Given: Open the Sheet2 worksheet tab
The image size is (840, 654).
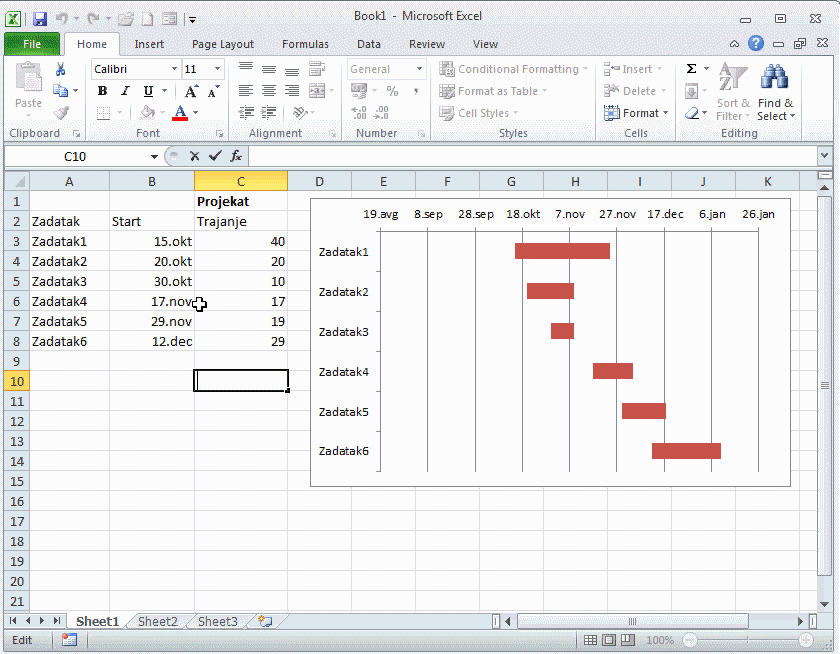Looking at the screenshot, I should pos(157,622).
